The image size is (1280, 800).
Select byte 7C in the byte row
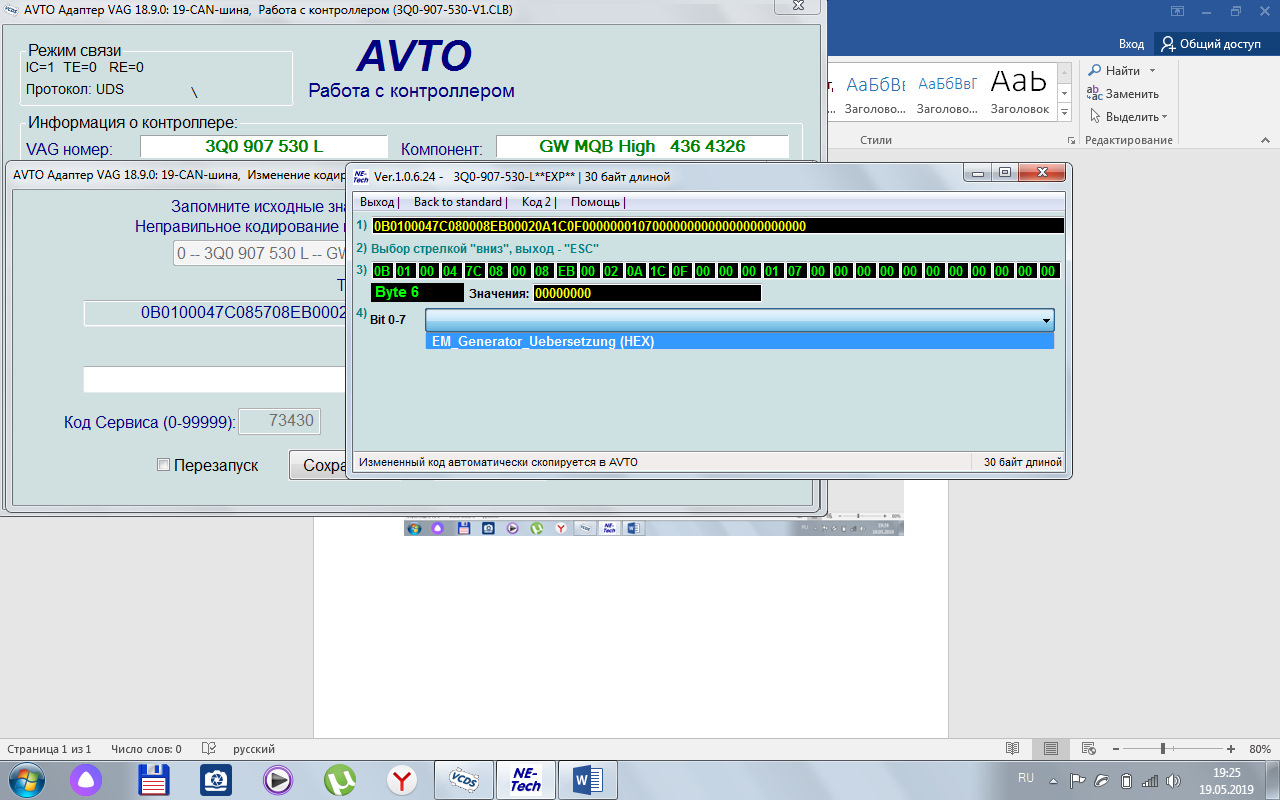tap(473, 271)
